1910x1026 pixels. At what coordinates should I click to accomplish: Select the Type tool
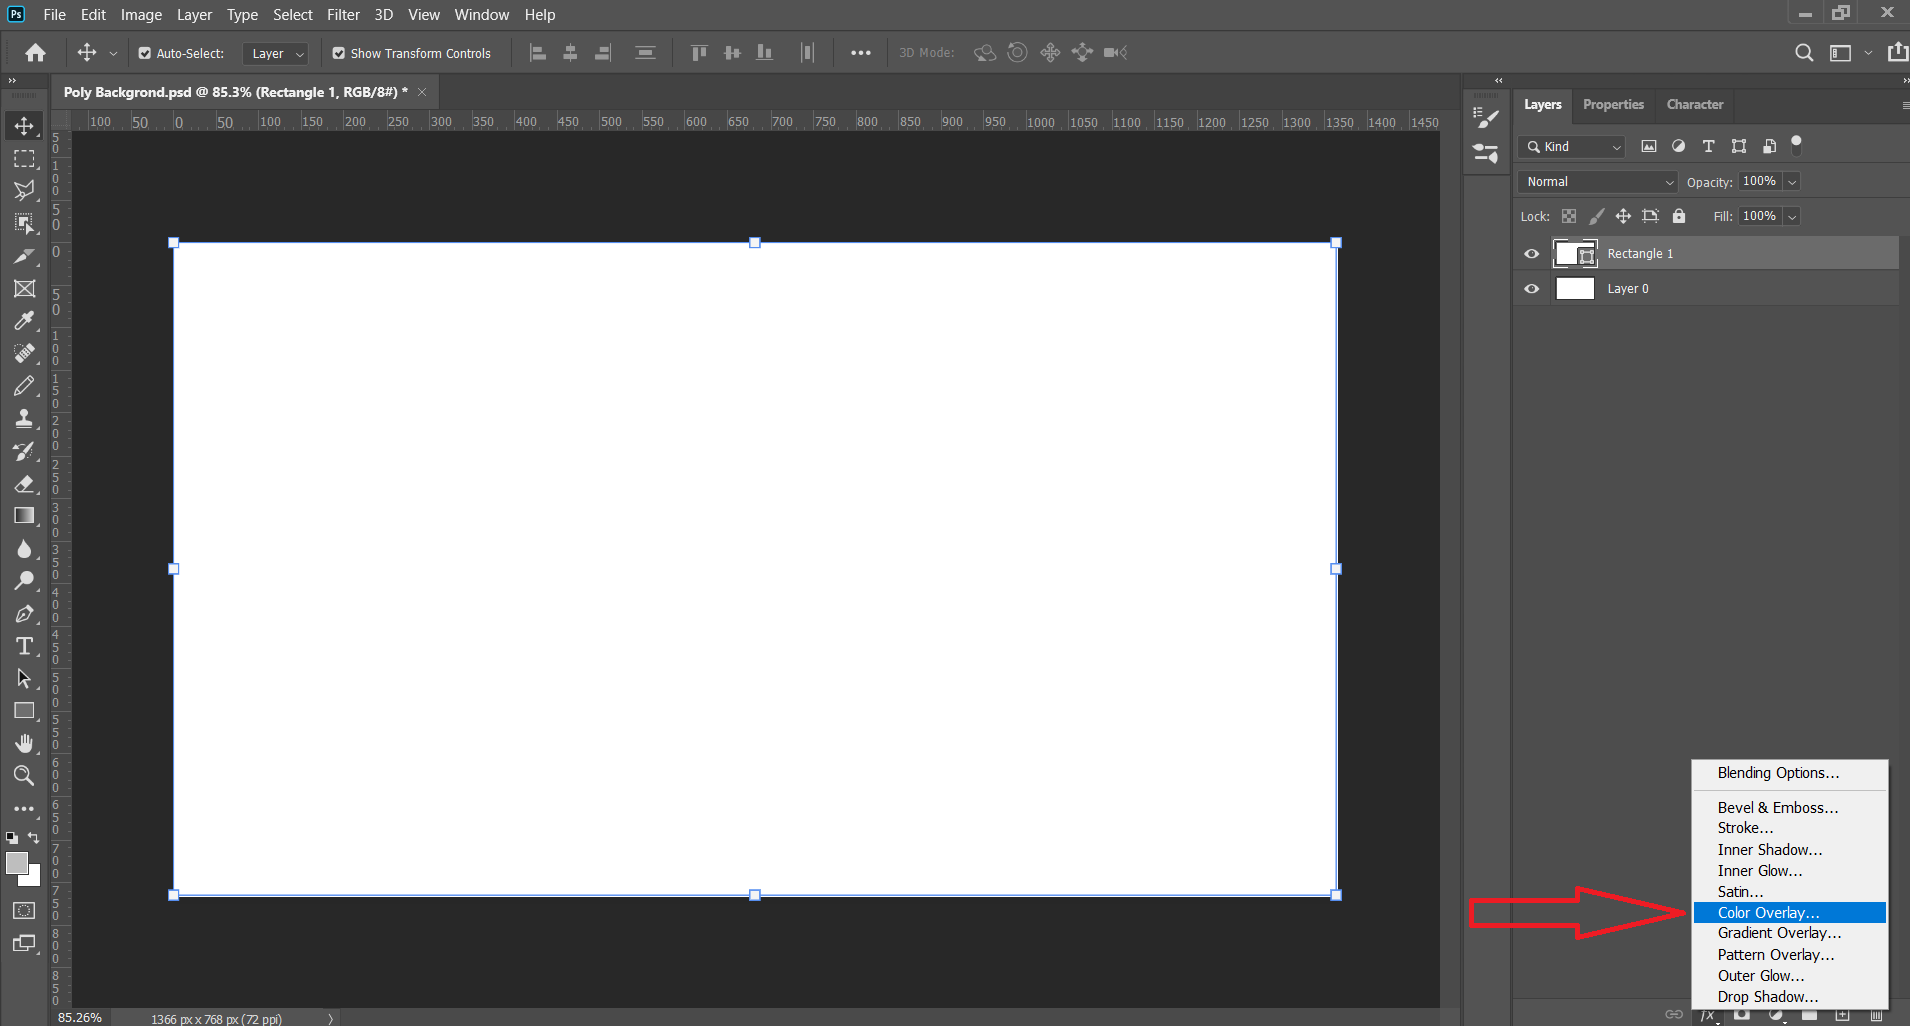coord(24,646)
